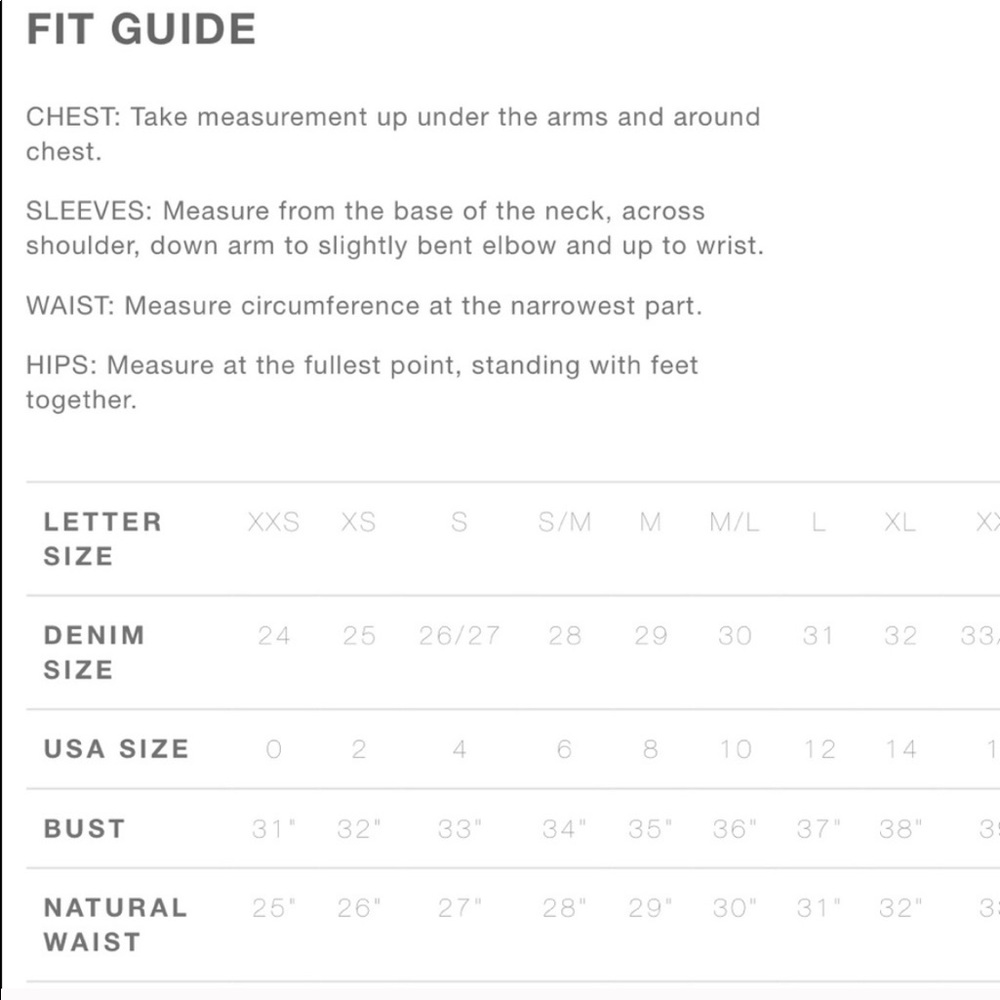Click the NATURAL WAIST row label

pos(115,925)
